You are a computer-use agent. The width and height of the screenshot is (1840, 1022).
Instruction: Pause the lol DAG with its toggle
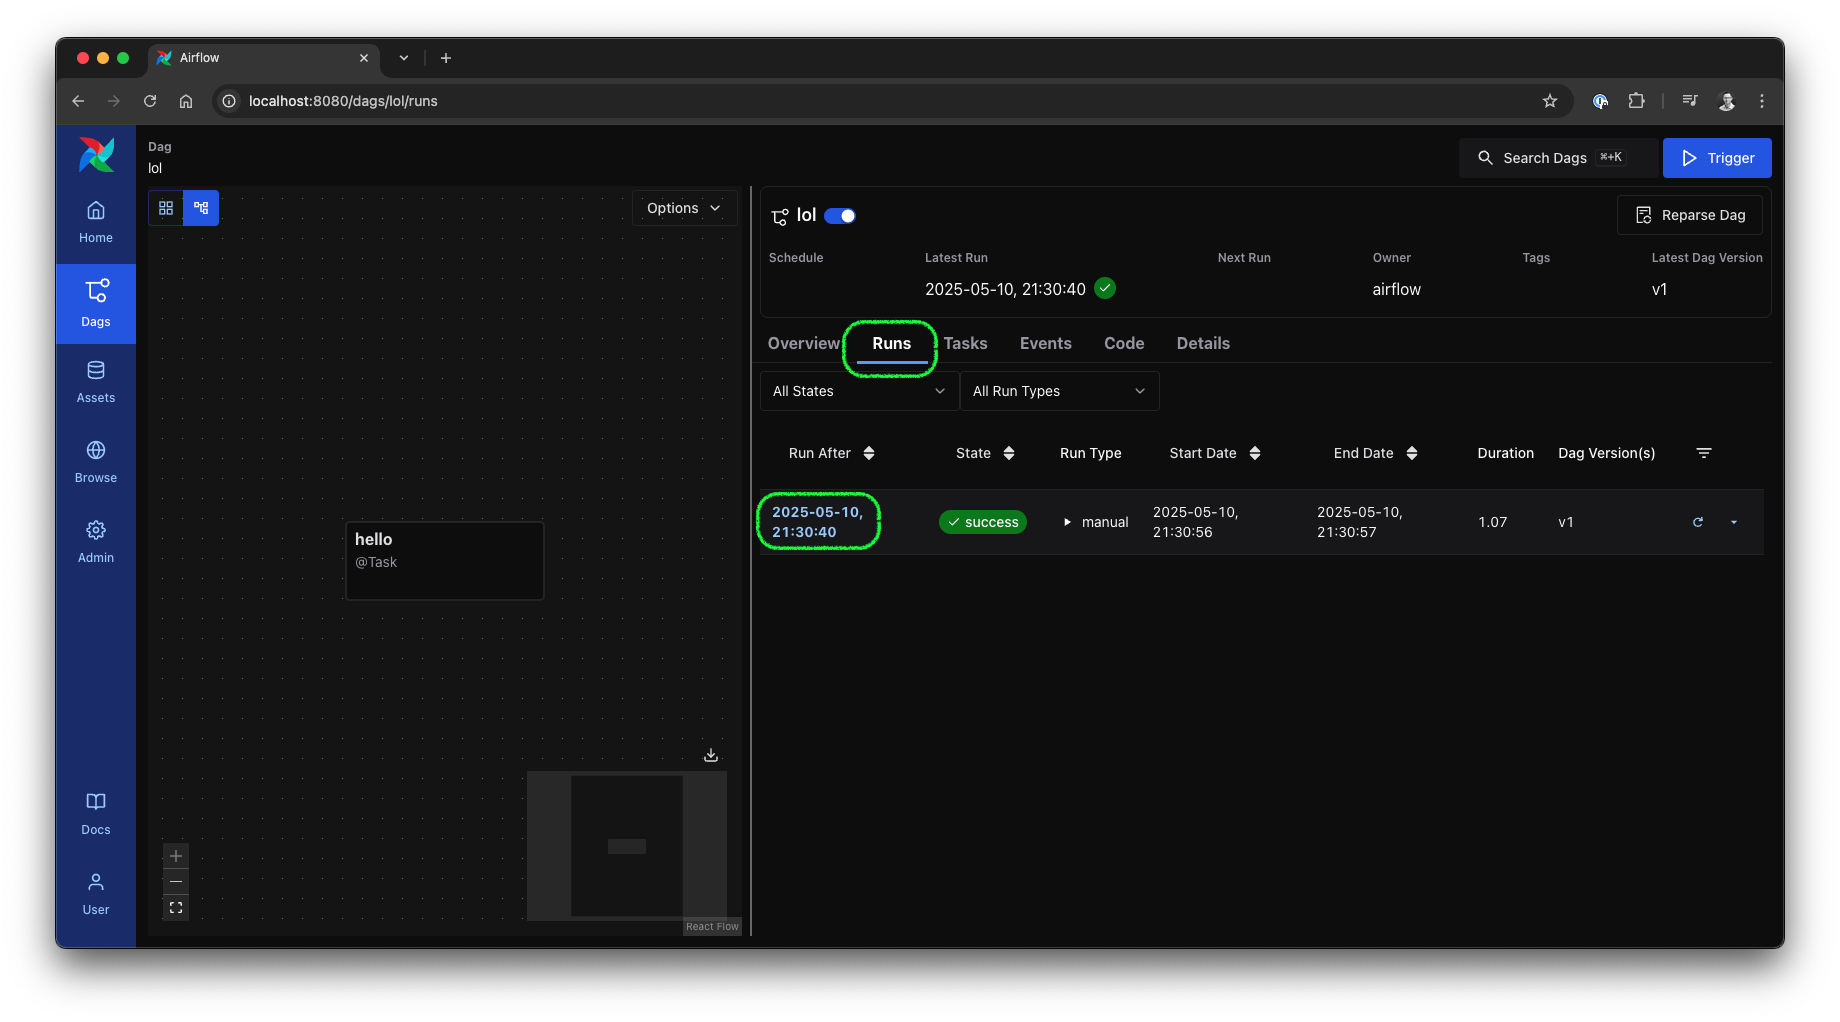(x=840, y=215)
